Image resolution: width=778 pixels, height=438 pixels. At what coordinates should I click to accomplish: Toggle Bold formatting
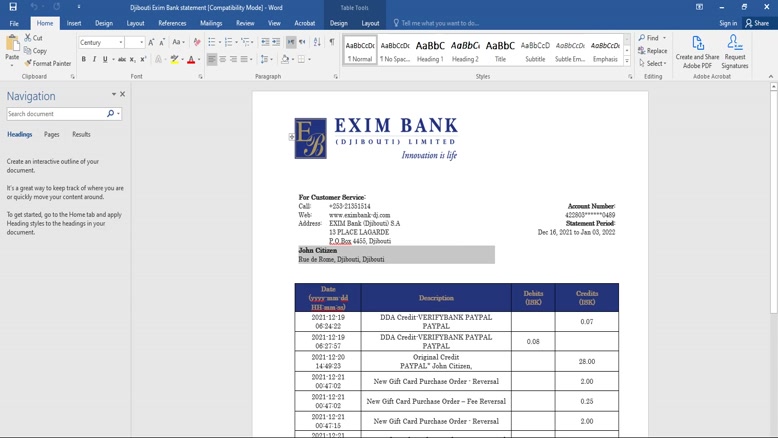pyautogui.click(x=84, y=59)
